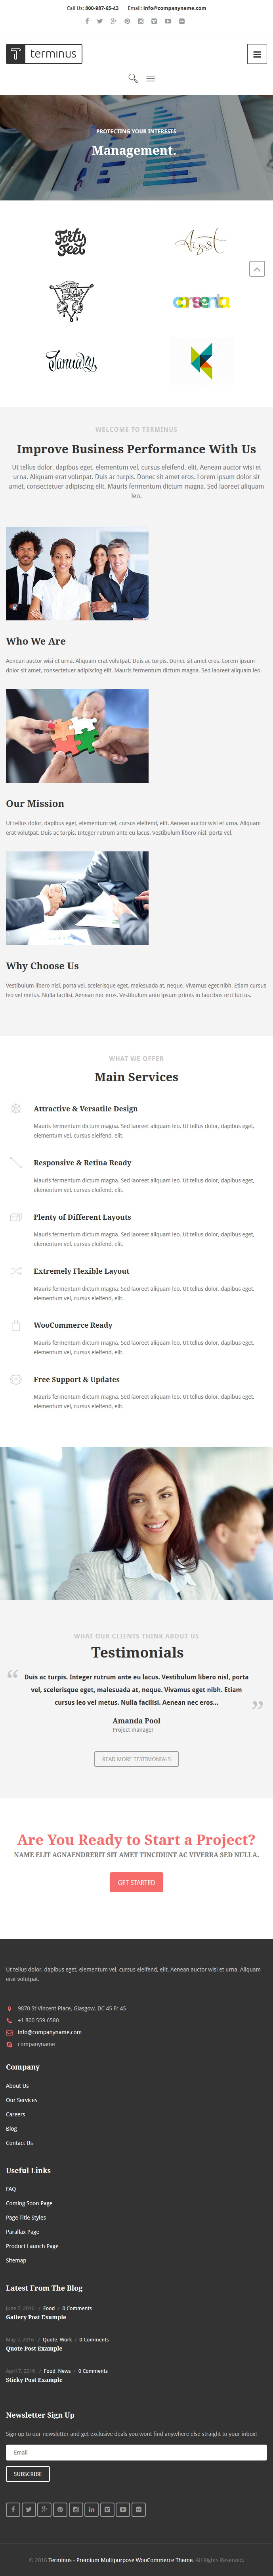Click the Terminus logo
Image resolution: width=273 pixels, height=2576 pixels.
44,54
